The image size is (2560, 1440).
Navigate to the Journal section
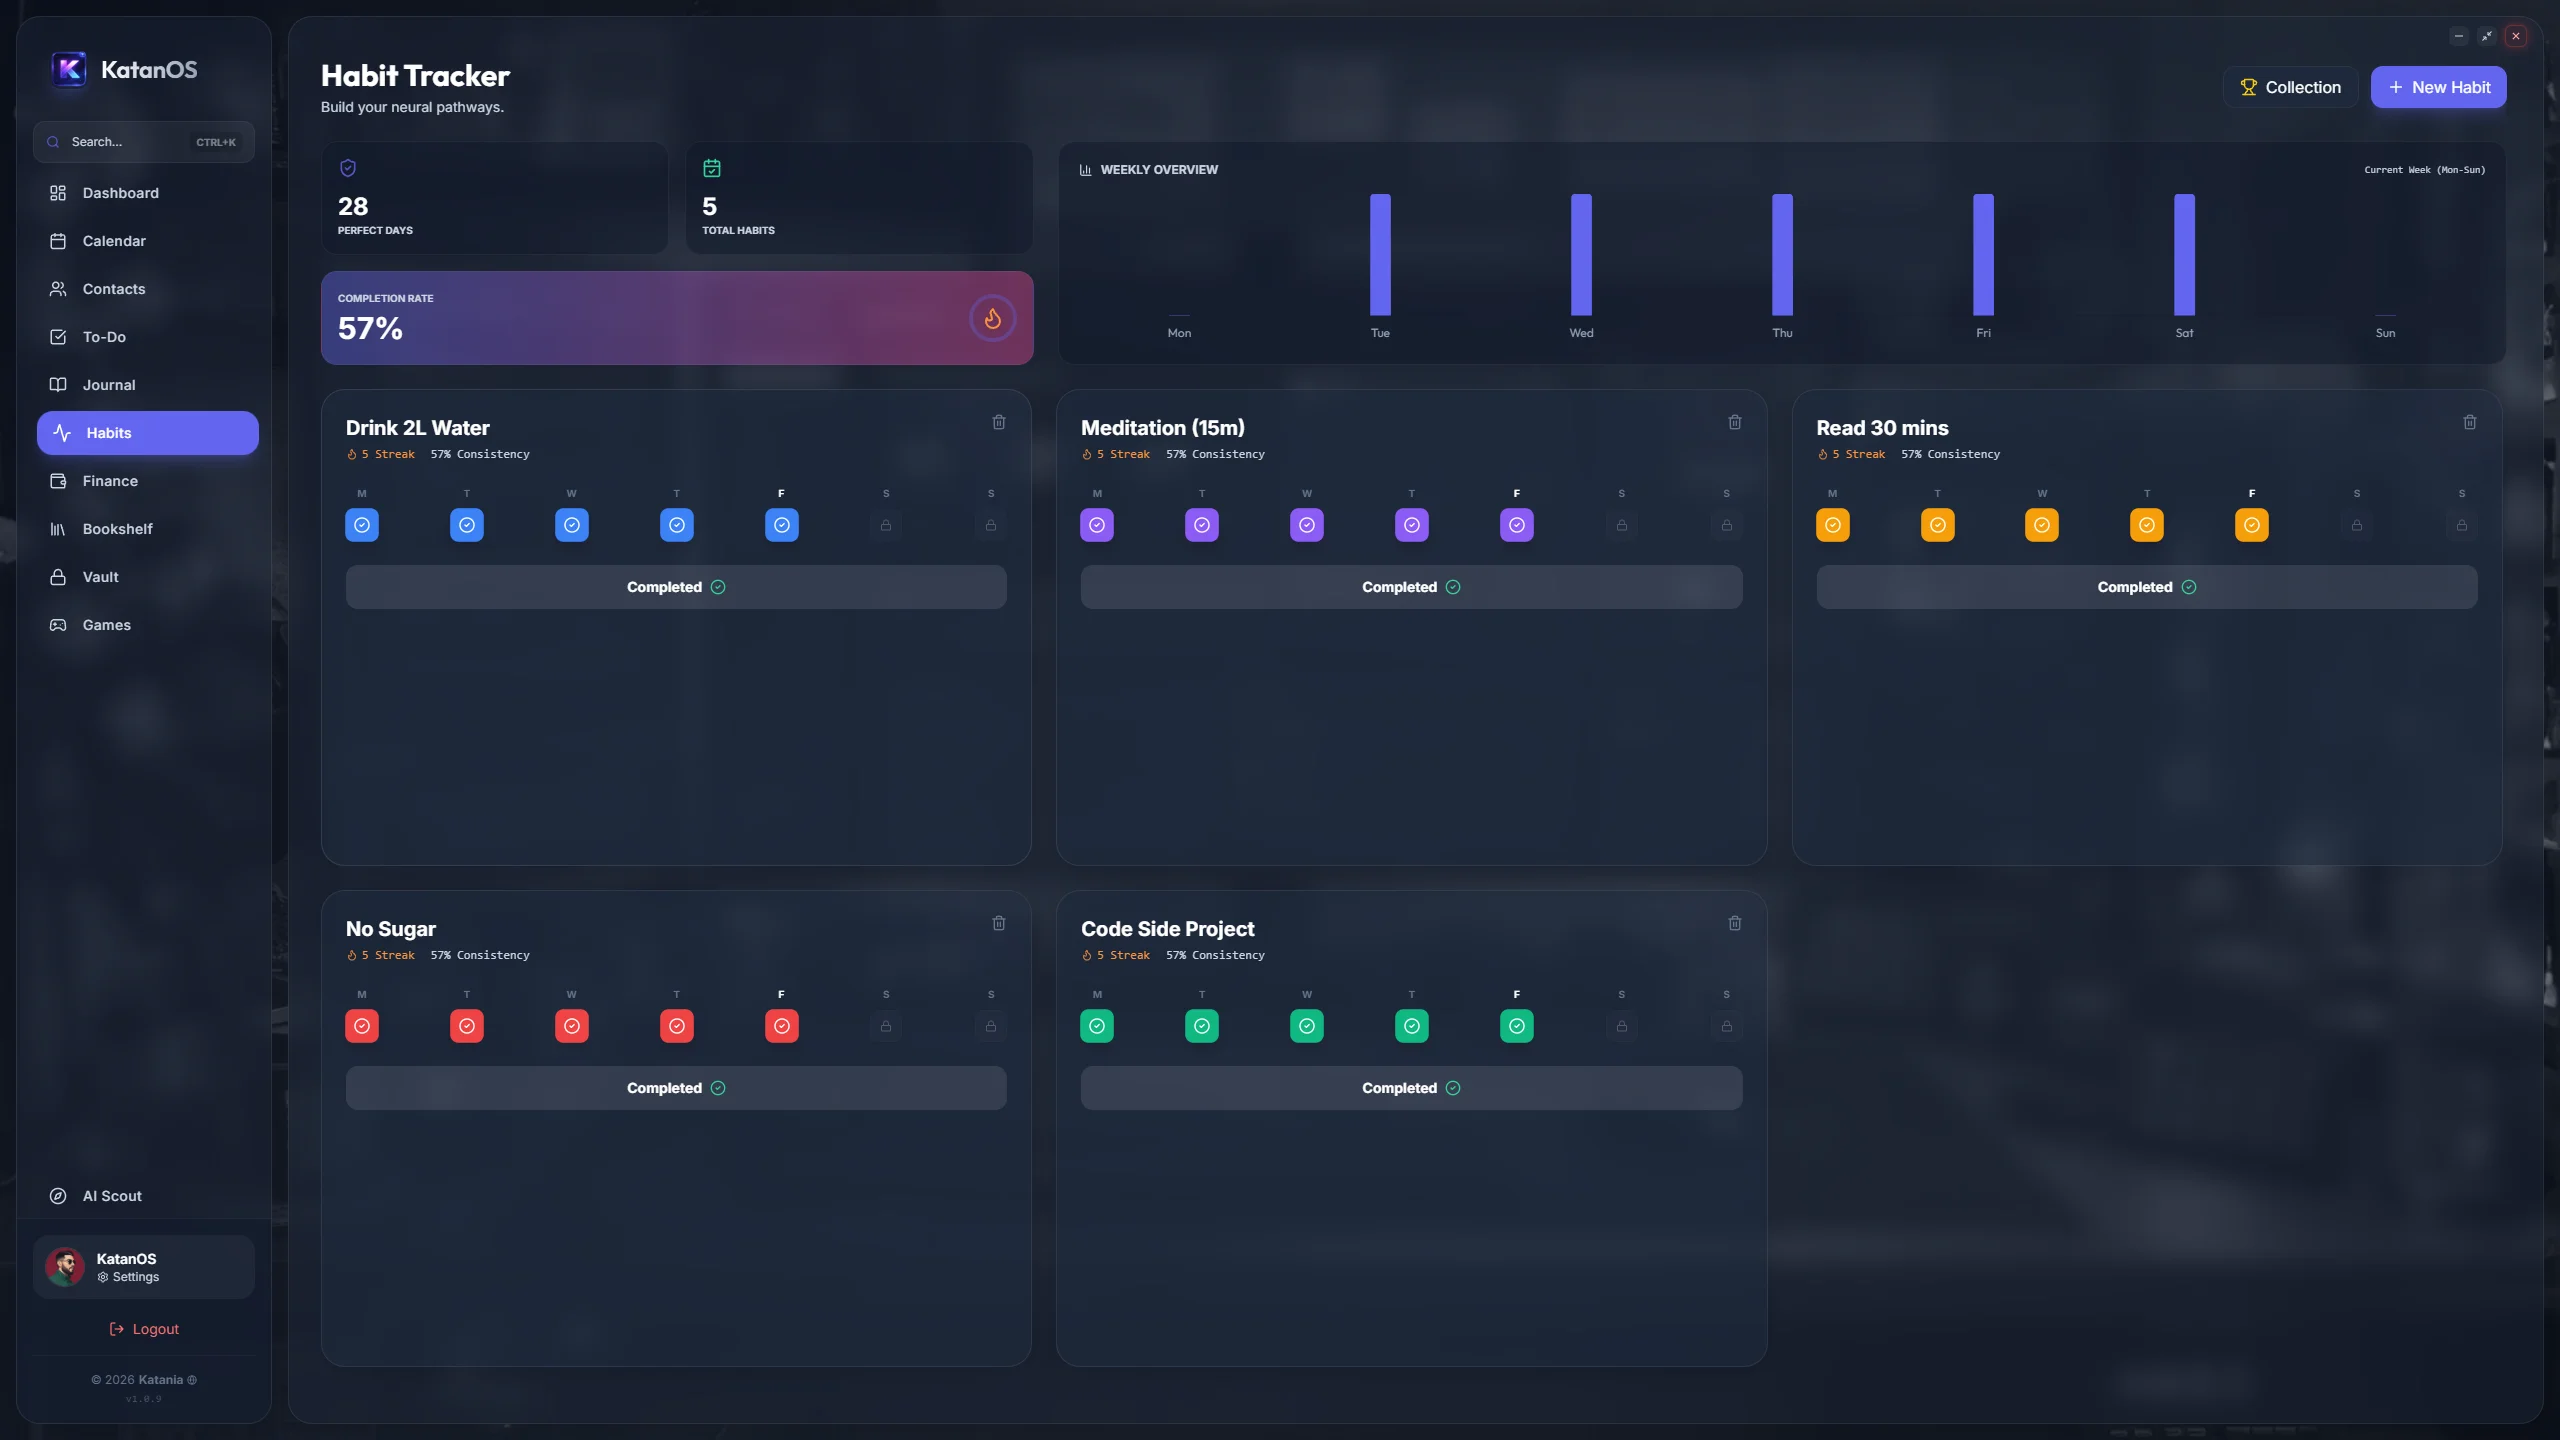(x=109, y=384)
